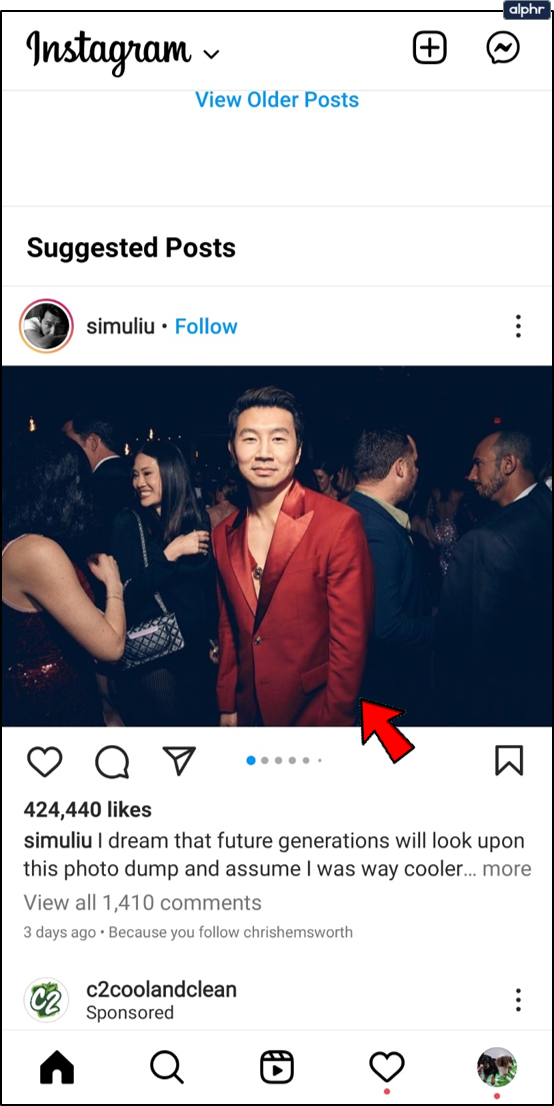Open the new post plus icon
This screenshot has width=554, height=1106.
(x=430, y=49)
